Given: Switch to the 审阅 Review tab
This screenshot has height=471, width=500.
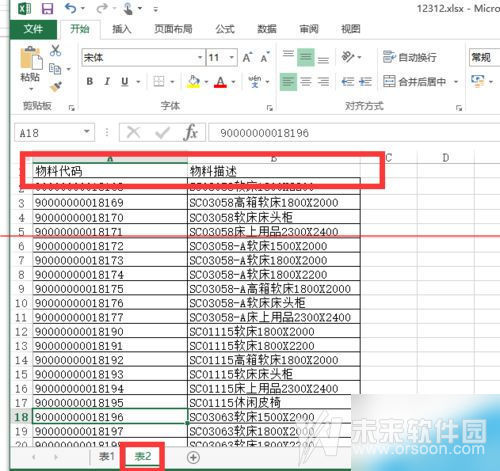Looking at the screenshot, I should pyautogui.click(x=309, y=29).
